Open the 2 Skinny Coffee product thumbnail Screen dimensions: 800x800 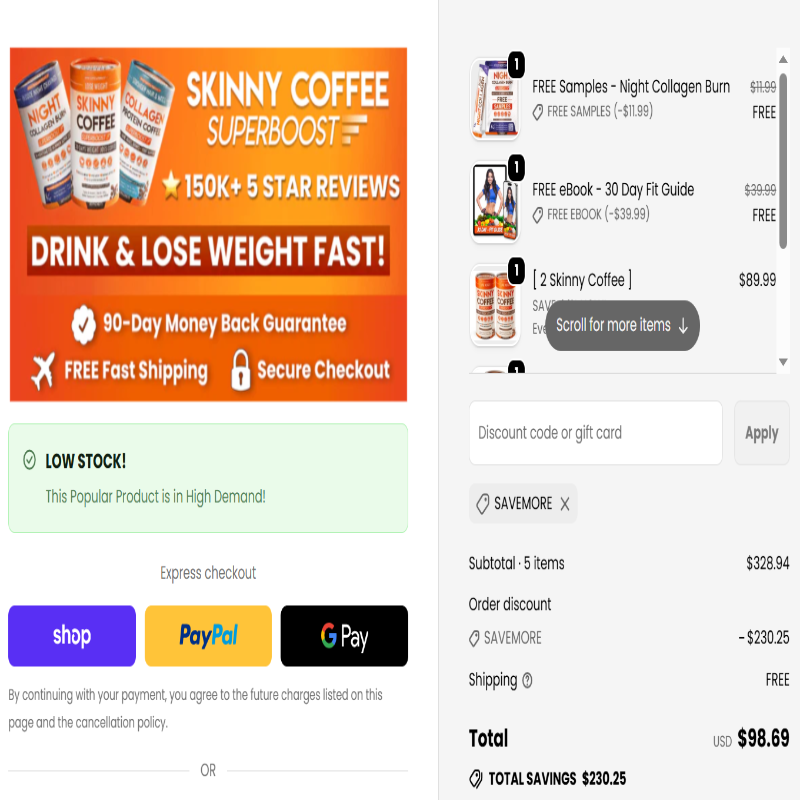pyautogui.click(x=494, y=305)
